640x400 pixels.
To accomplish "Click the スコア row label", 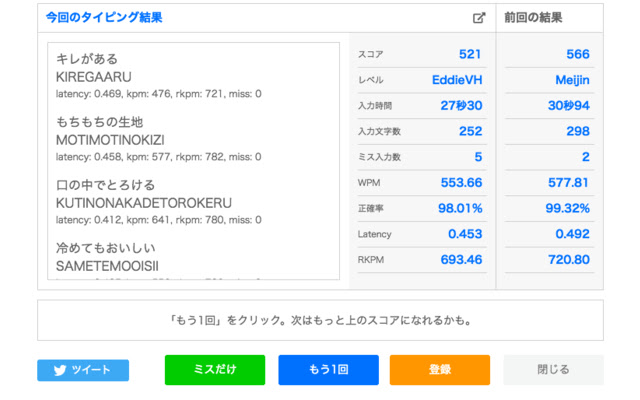I will coord(371,54).
